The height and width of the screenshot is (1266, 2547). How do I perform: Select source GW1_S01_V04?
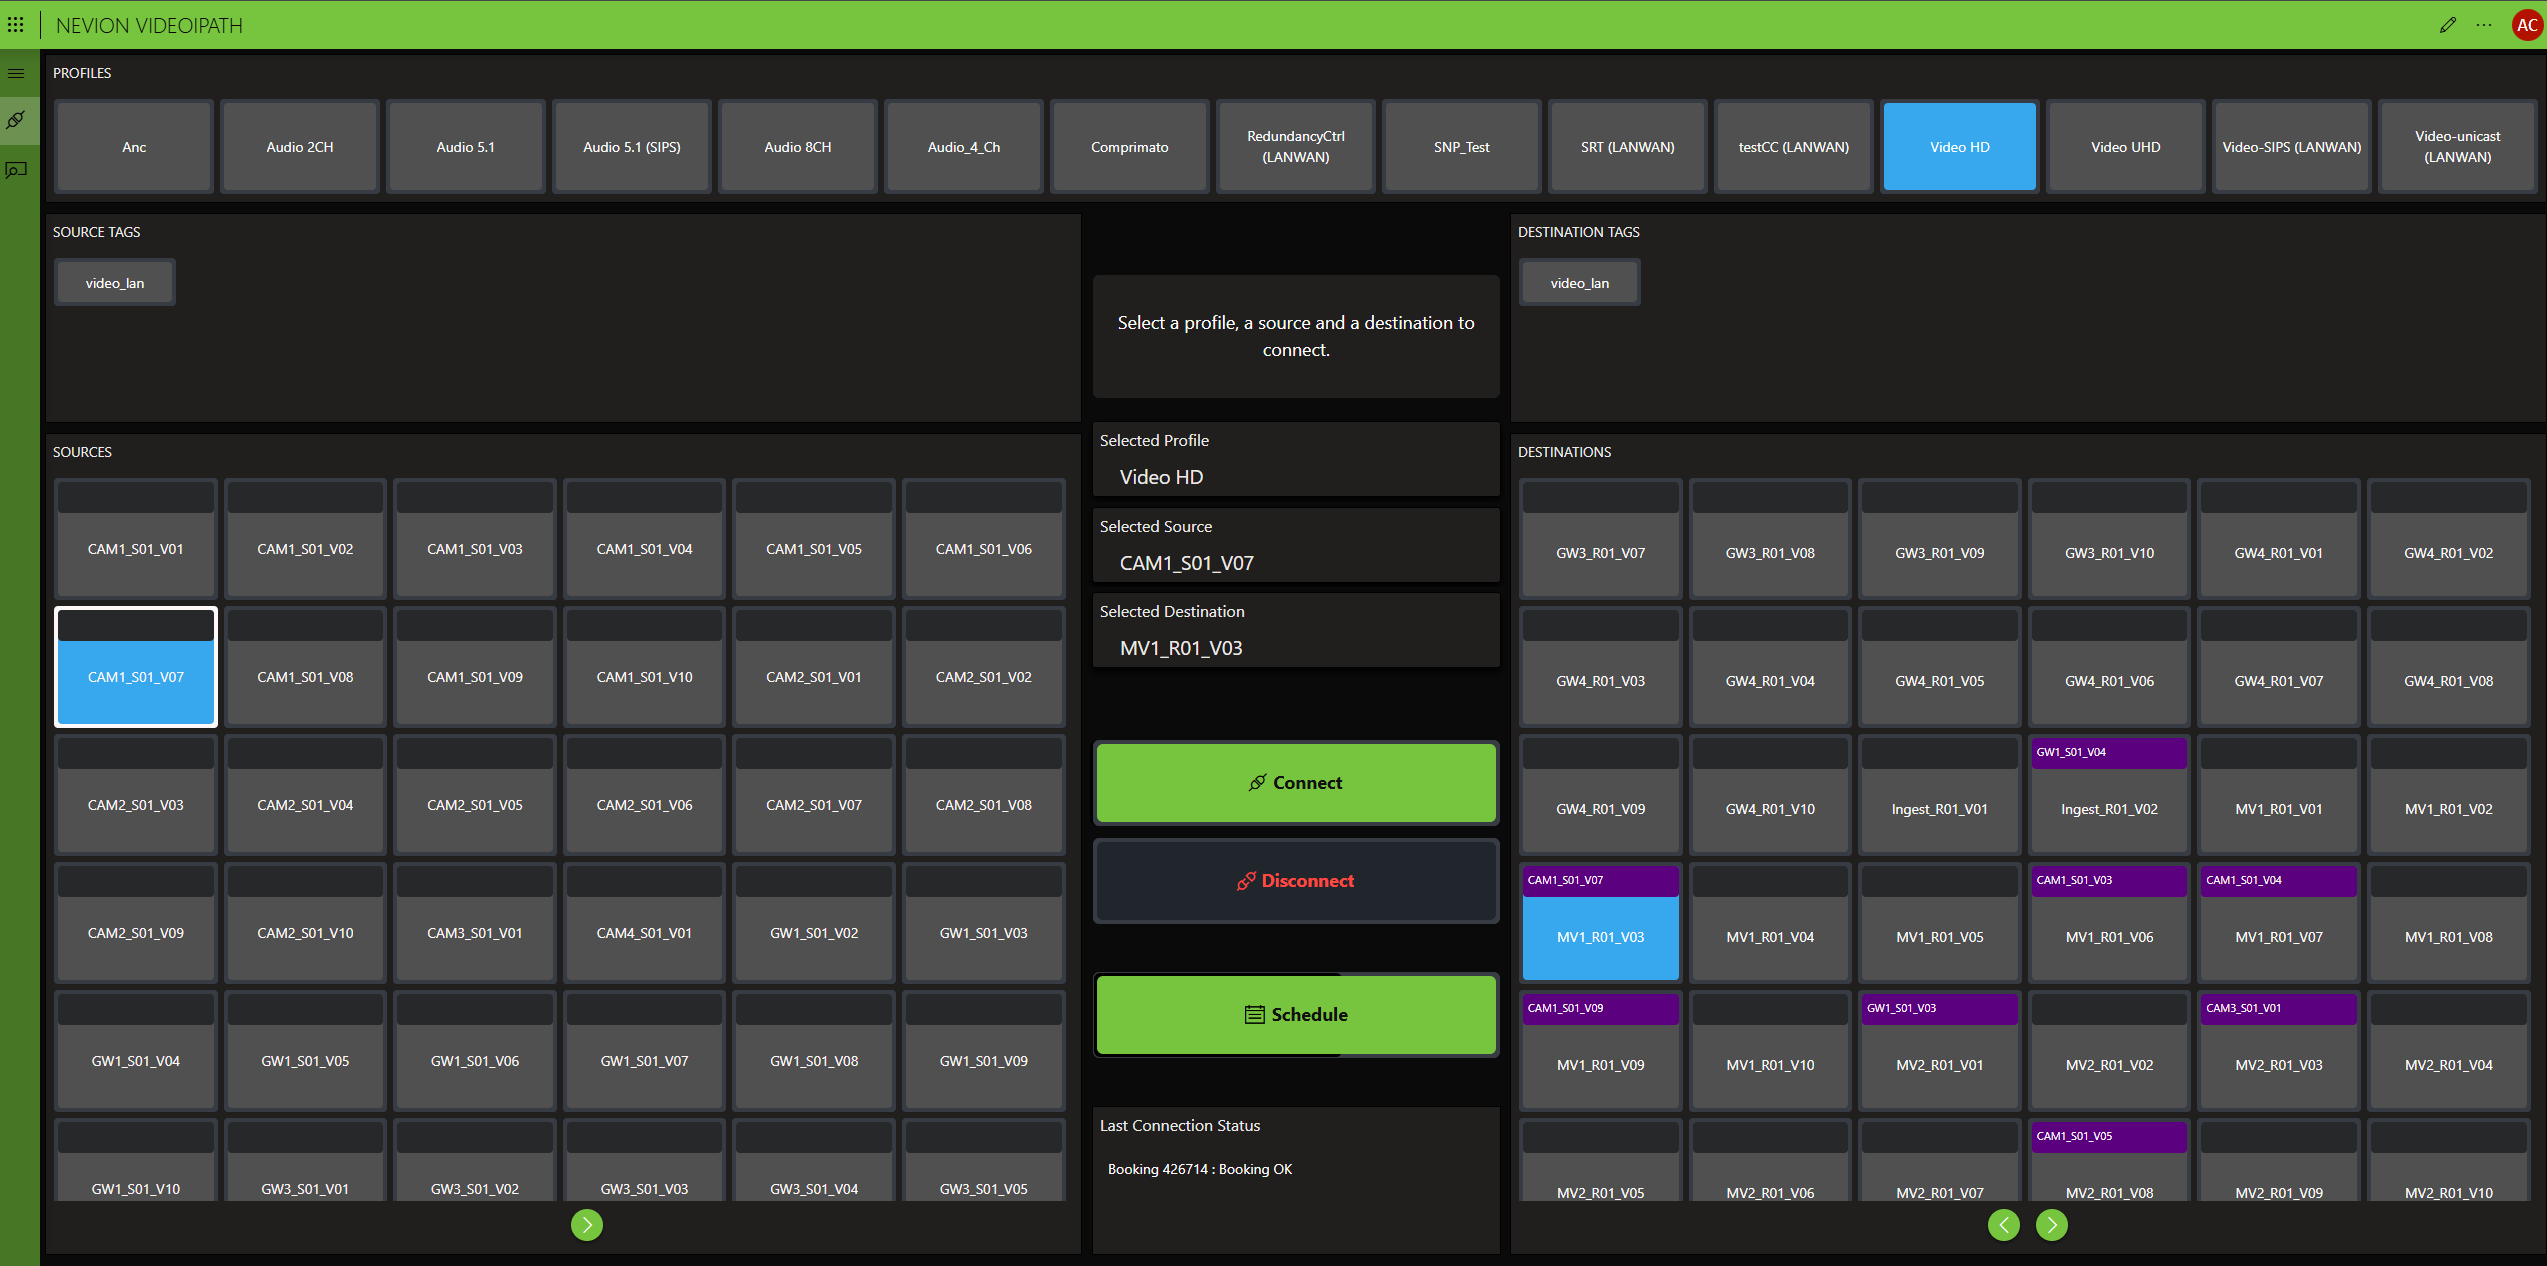click(136, 1050)
